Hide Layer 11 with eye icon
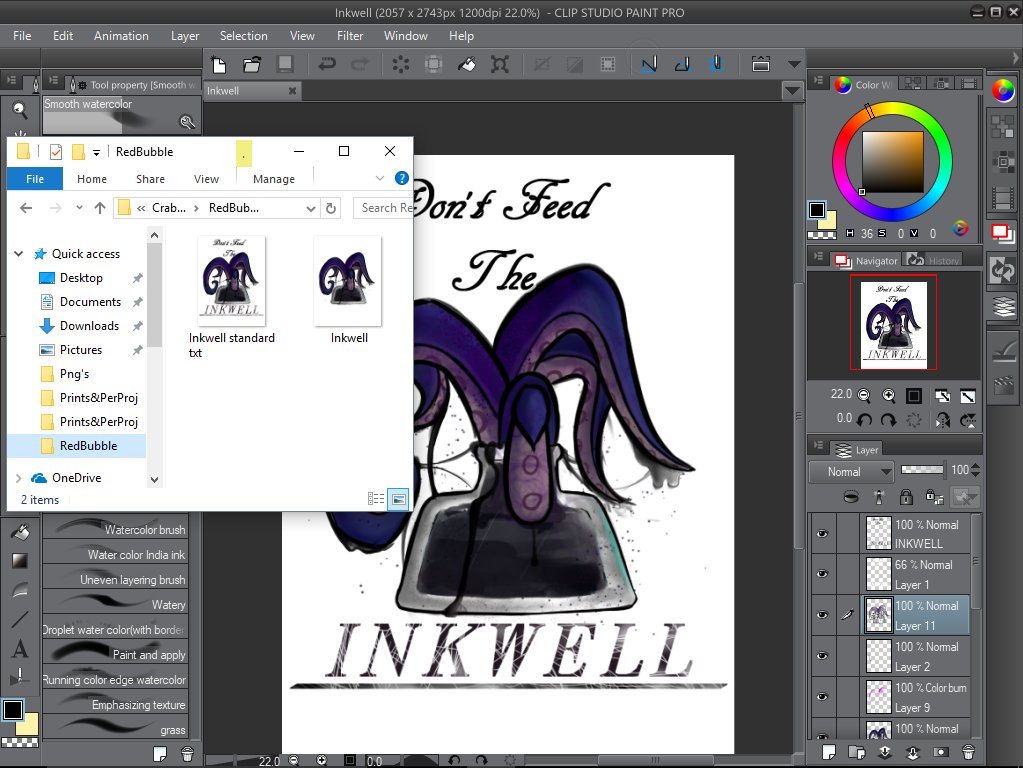This screenshot has width=1023, height=768. pyautogui.click(x=822, y=615)
